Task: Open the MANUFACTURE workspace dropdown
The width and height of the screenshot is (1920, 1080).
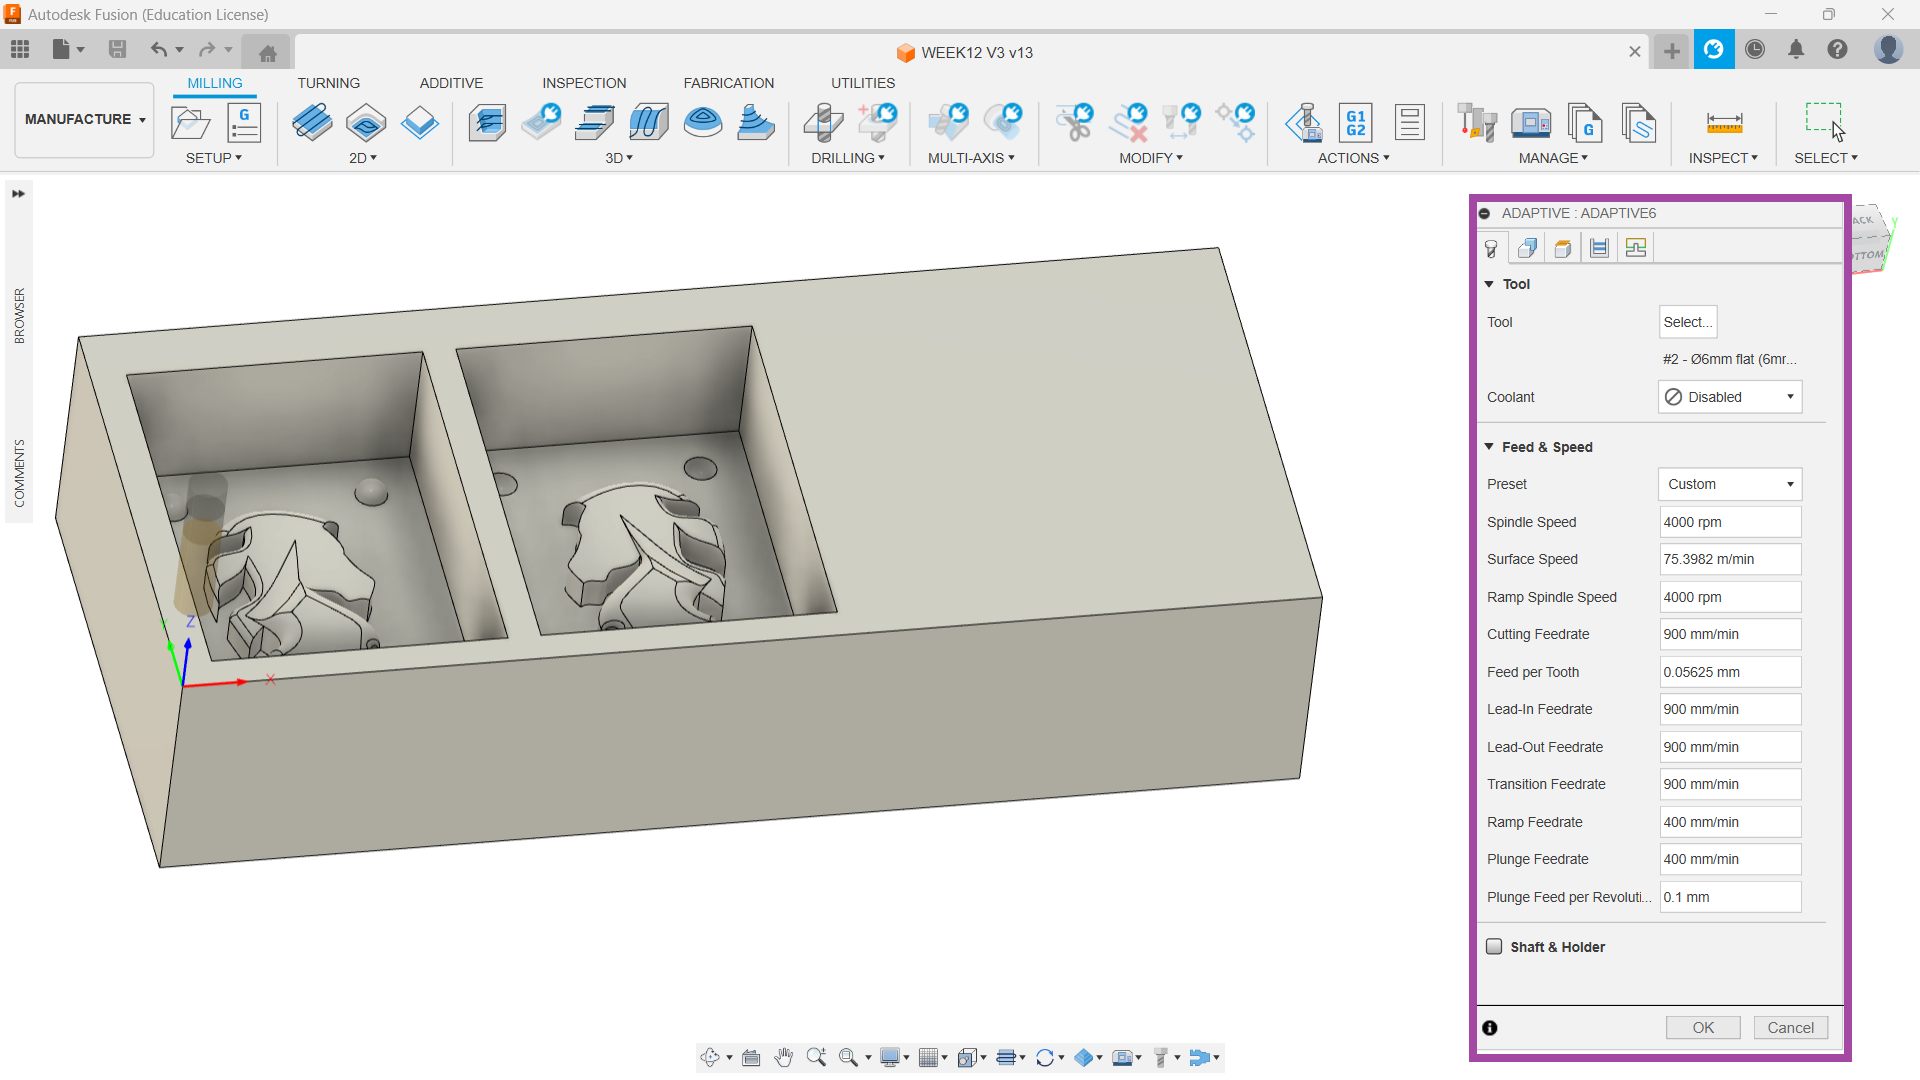Action: pos(85,119)
